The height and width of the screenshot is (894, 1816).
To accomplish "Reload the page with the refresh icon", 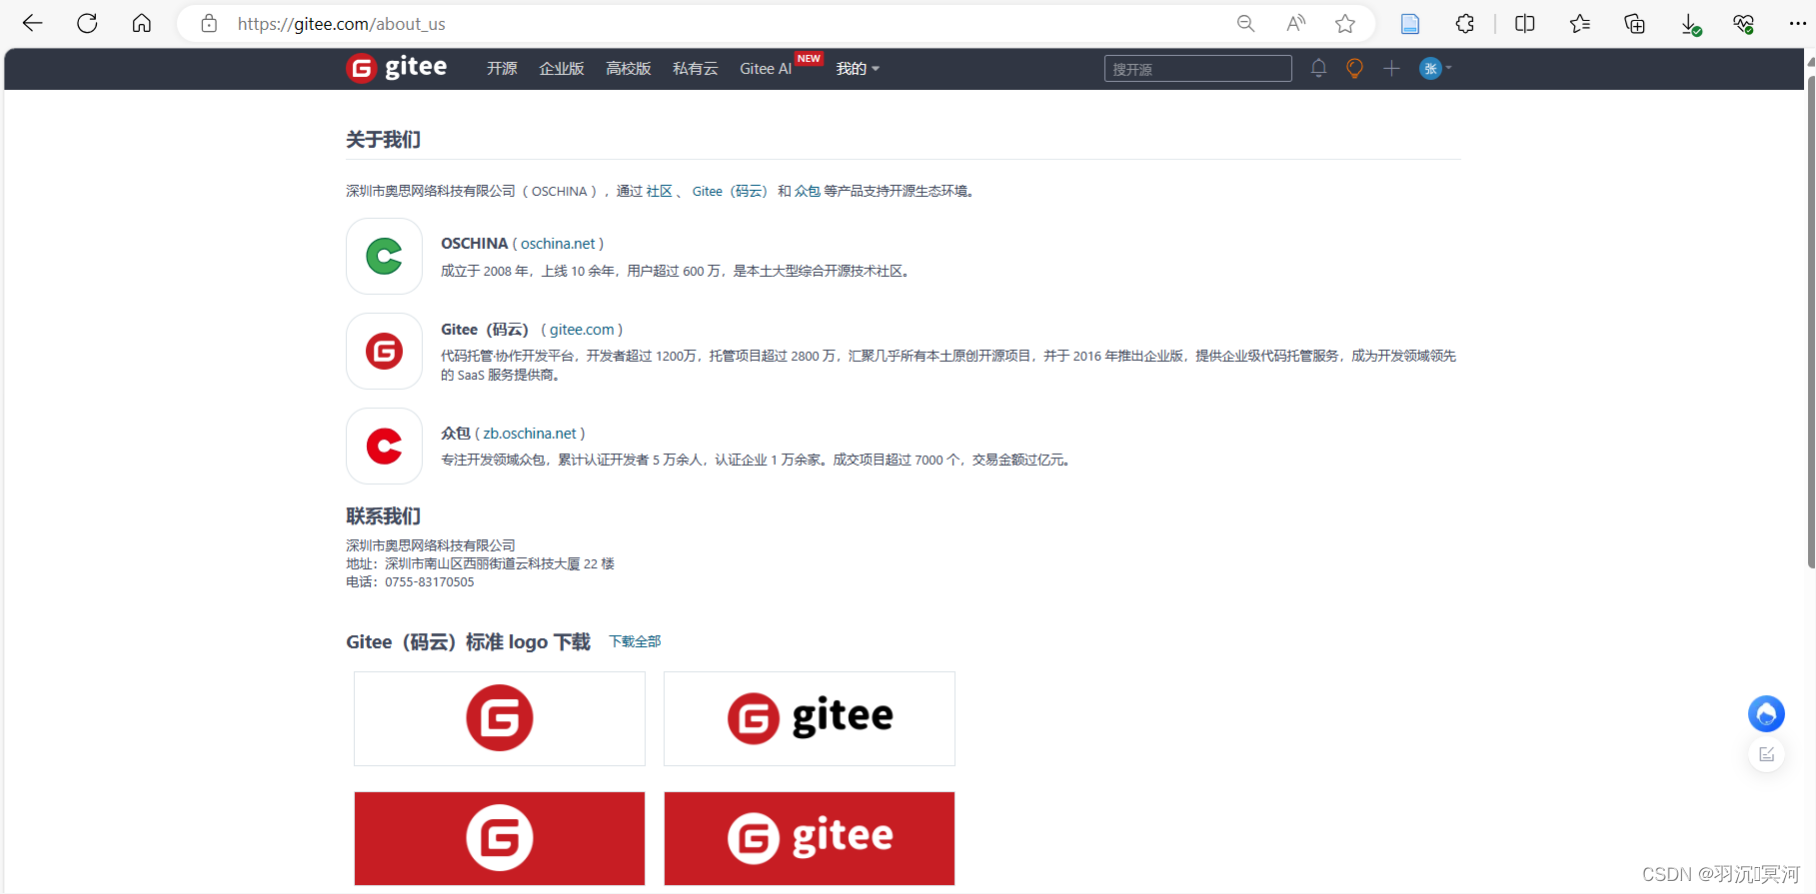I will 87,23.
